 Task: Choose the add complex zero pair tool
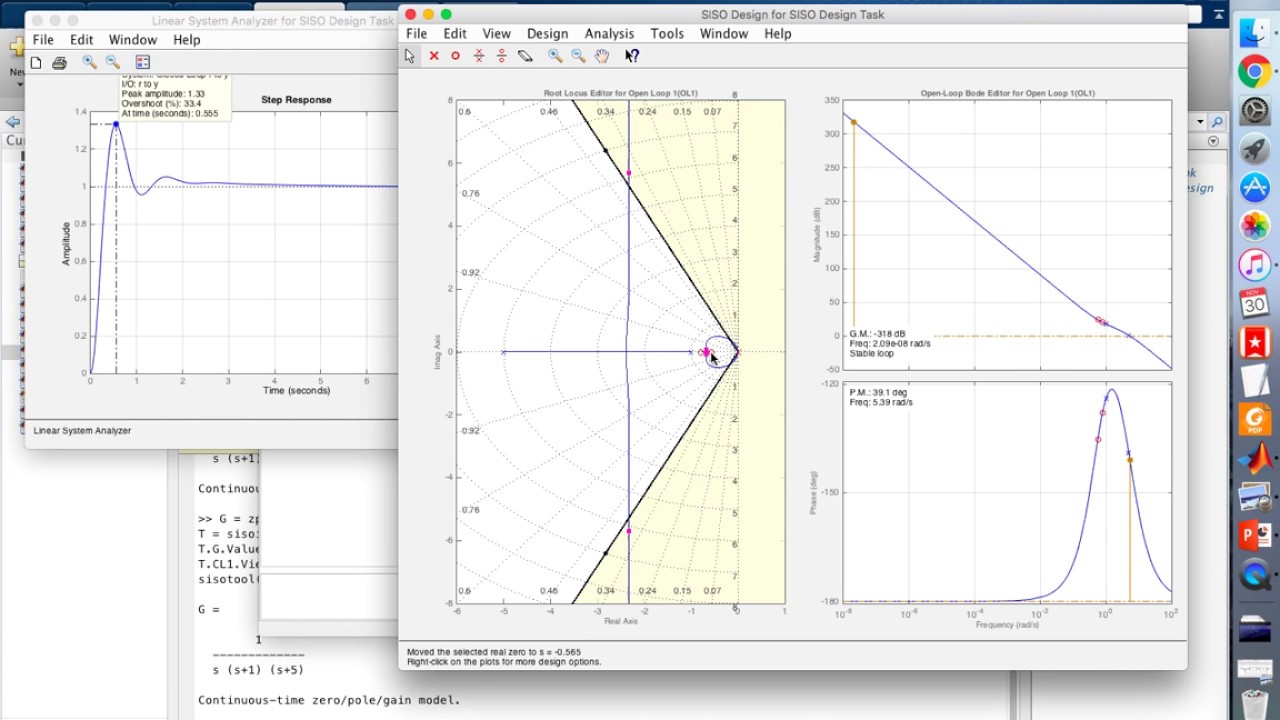click(501, 56)
